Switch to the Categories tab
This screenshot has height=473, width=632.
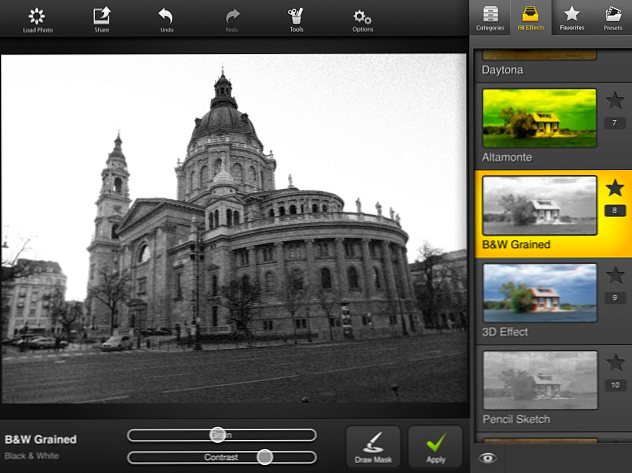click(490, 18)
